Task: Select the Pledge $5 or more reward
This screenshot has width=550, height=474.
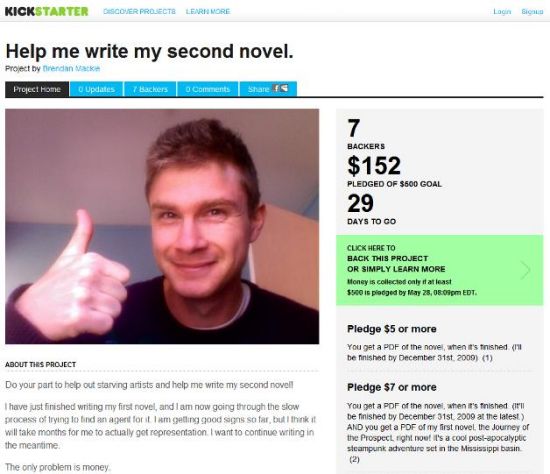Action: point(392,329)
